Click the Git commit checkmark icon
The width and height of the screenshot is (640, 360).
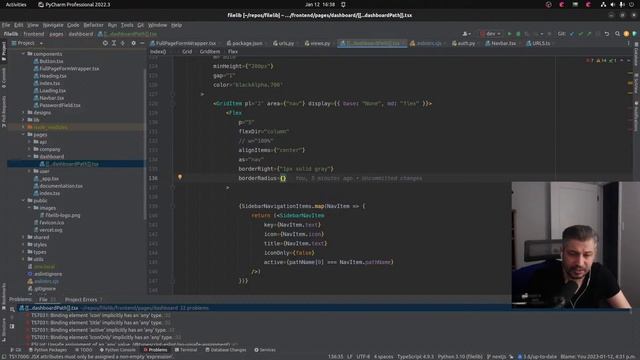coord(580,34)
